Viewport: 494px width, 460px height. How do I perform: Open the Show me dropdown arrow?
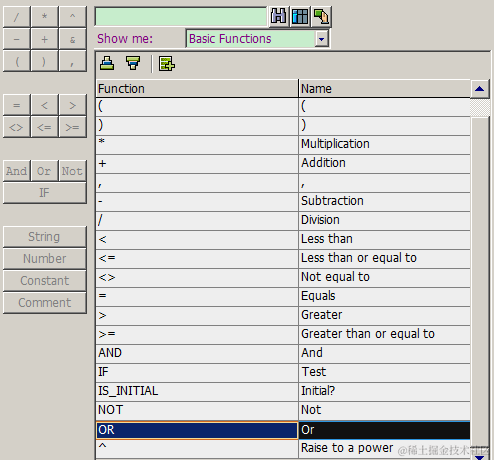[321, 39]
